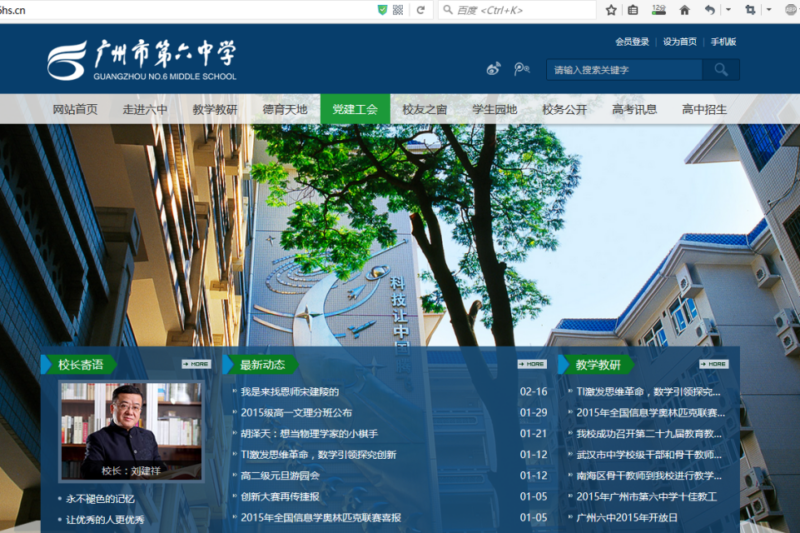This screenshot has width=800, height=533.
Task: Click the 设为首页 link
Action: (680, 42)
